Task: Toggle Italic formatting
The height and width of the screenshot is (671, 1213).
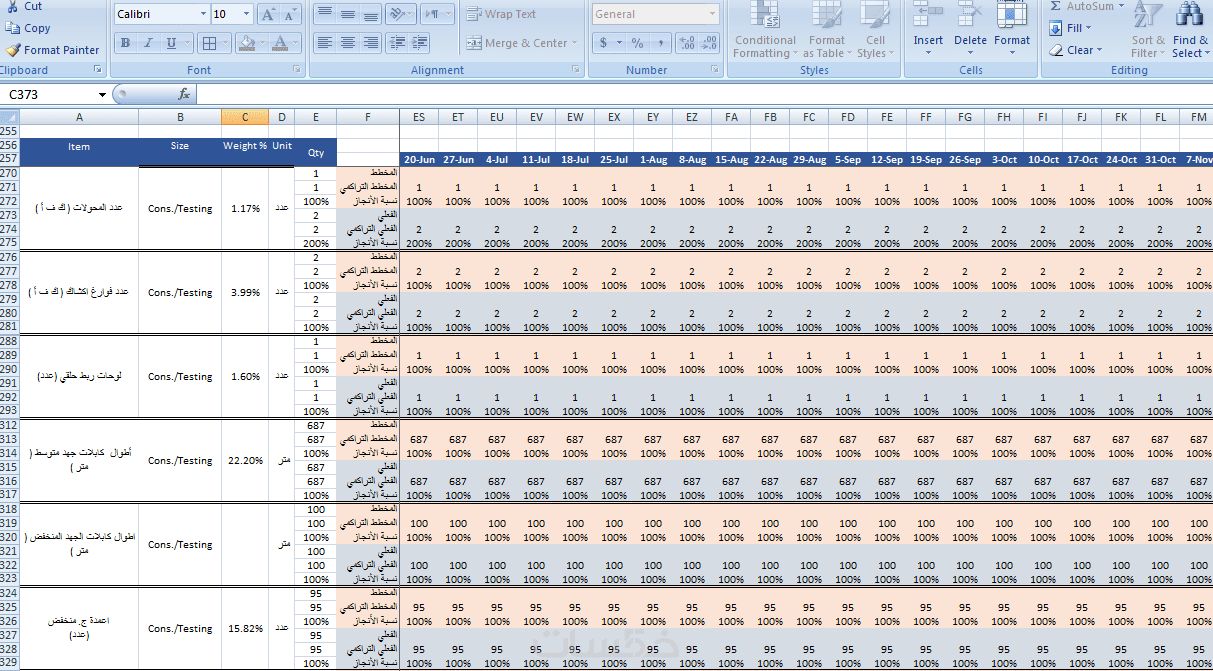Action: point(148,43)
